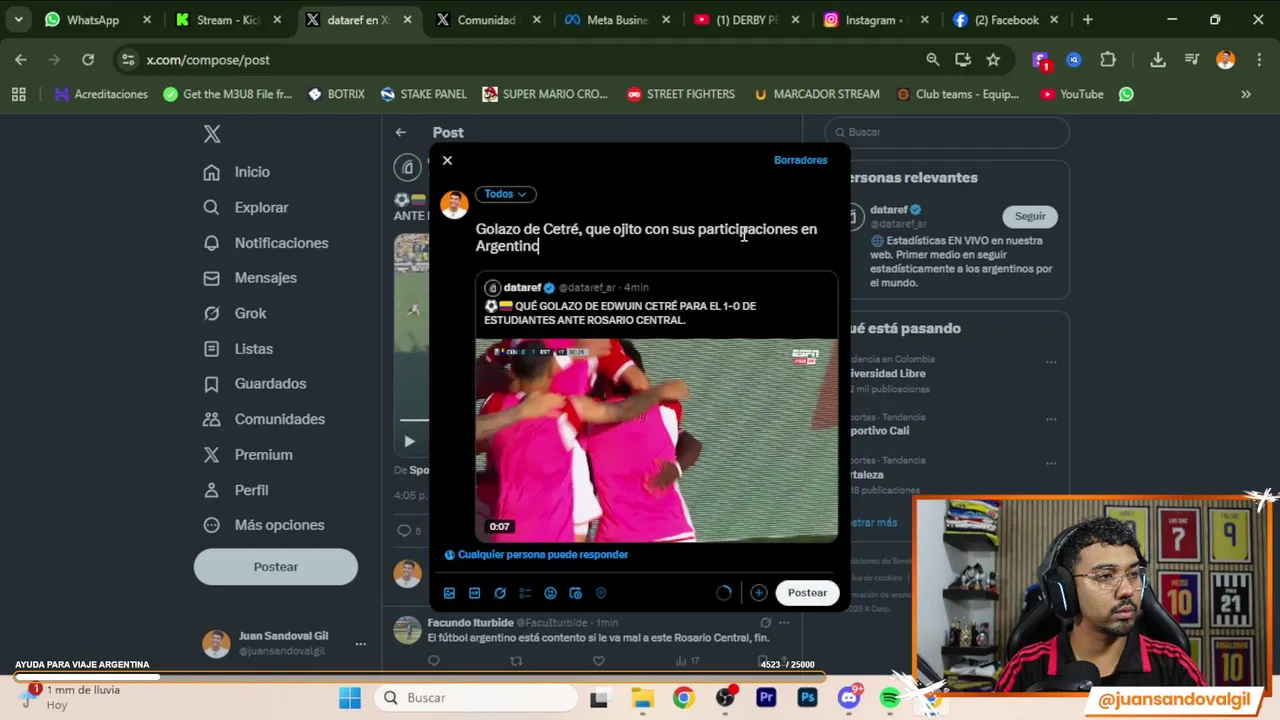Screen dimensions: 1280x720
Task: Open tab search dropdown arrow
Action: coord(18,20)
